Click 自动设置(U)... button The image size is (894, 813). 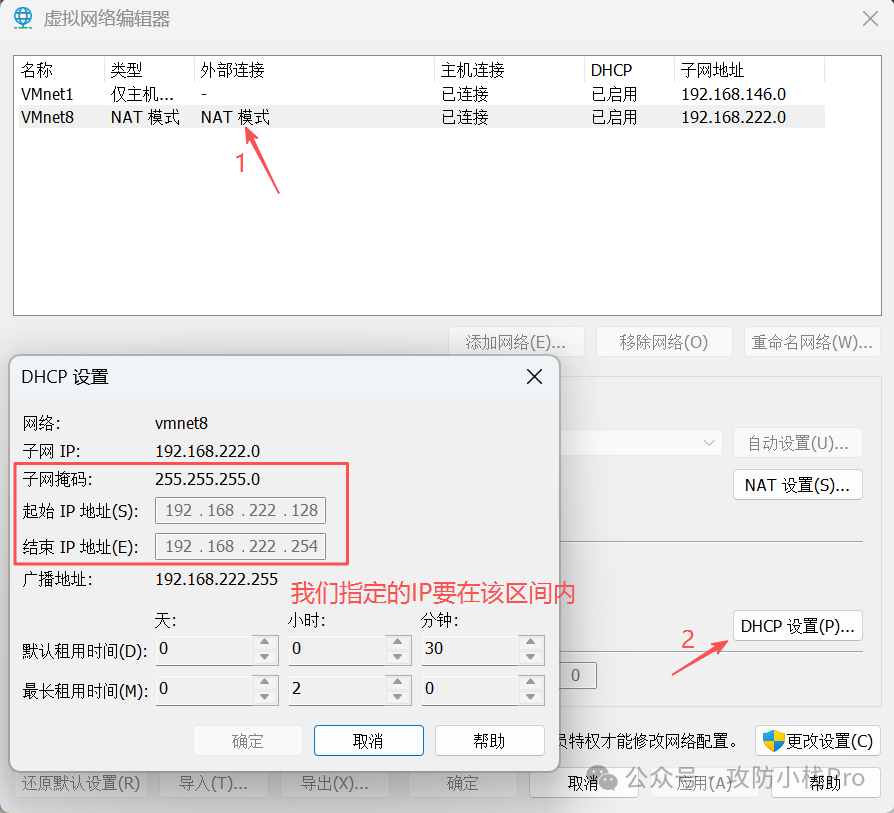[797, 443]
